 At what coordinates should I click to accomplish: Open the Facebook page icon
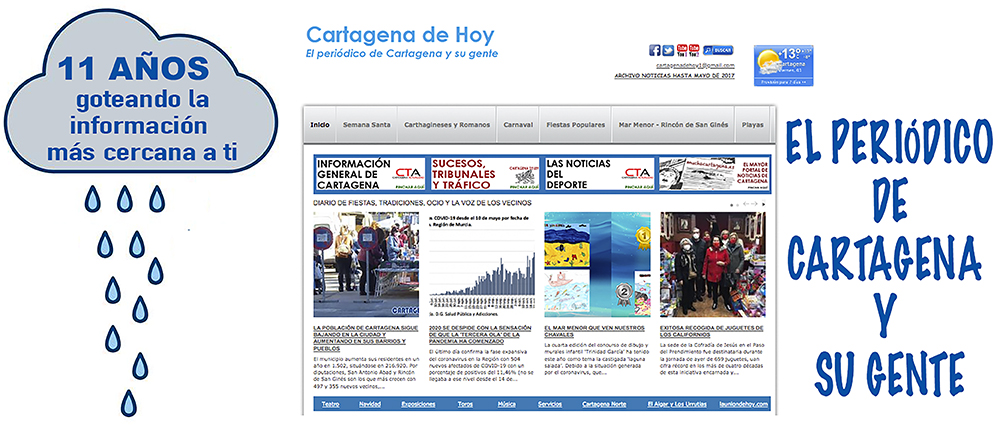[655, 50]
